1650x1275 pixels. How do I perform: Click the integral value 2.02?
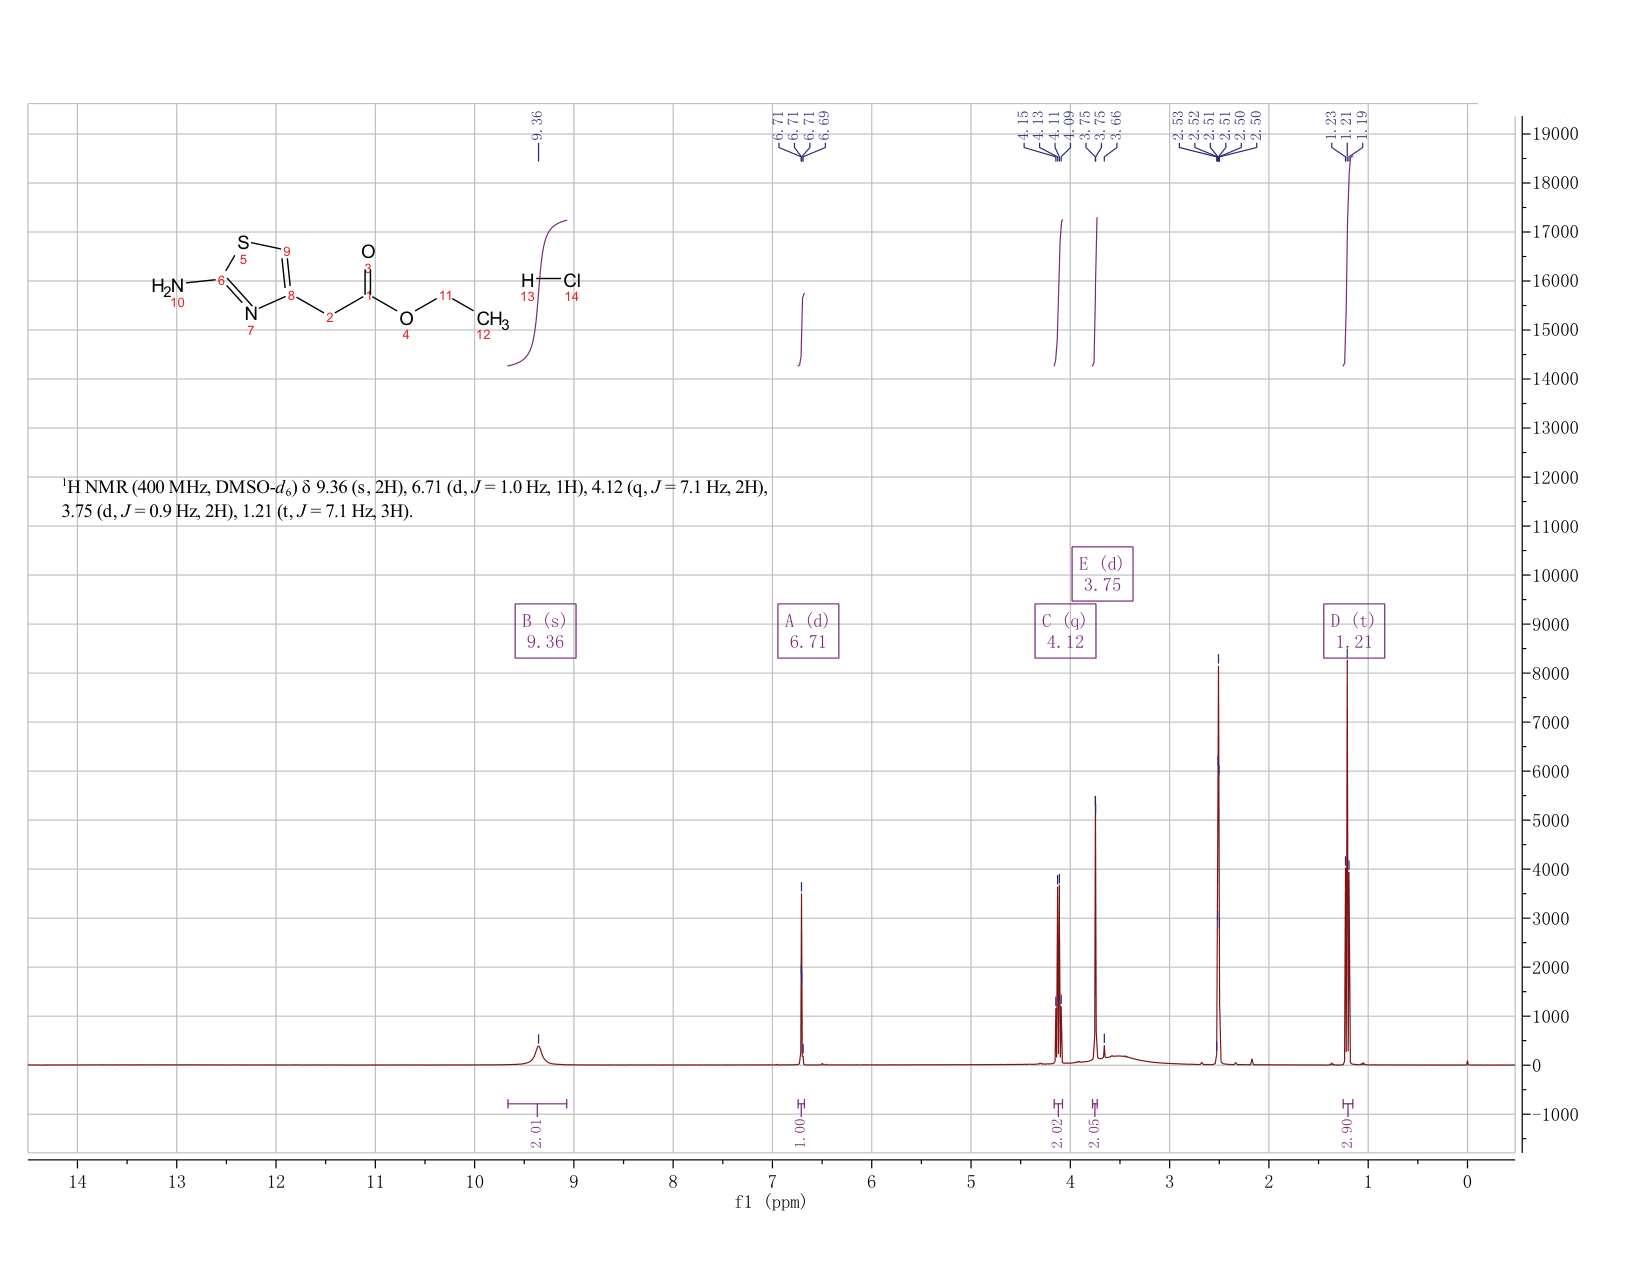(x=1058, y=1133)
